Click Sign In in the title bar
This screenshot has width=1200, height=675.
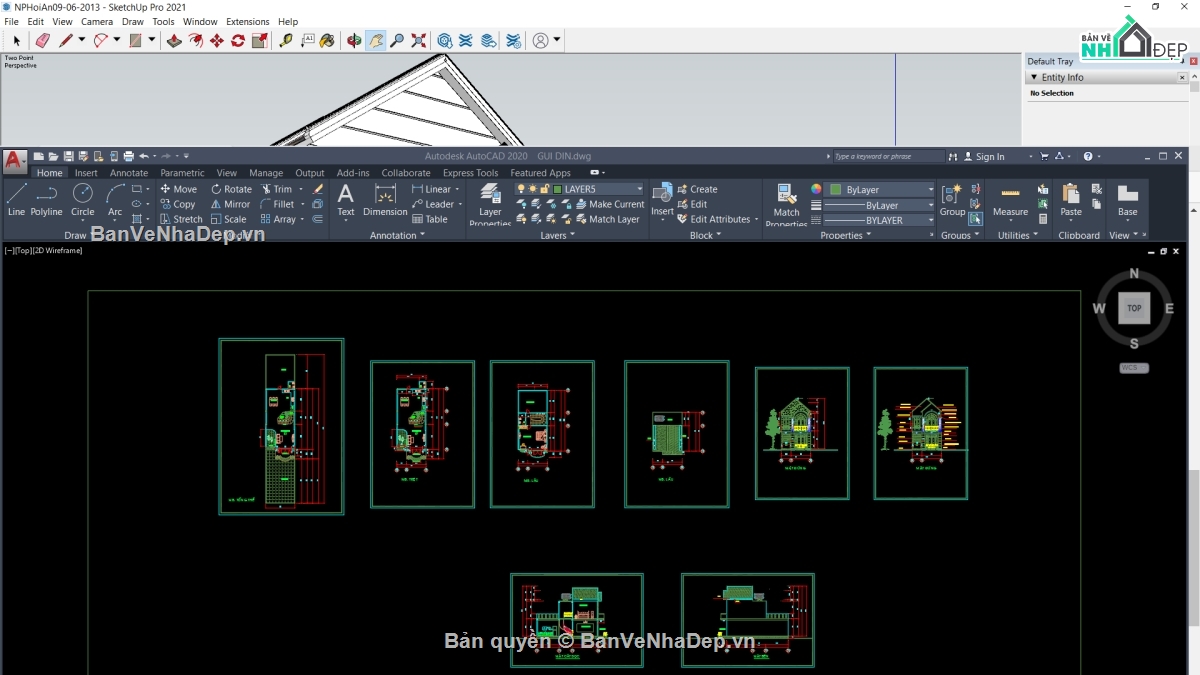click(x=988, y=156)
